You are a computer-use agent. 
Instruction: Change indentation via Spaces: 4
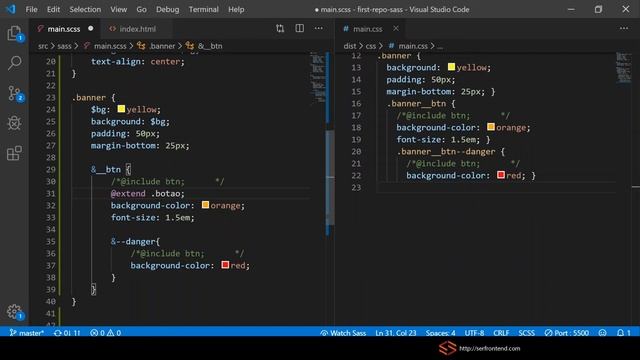coord(440,333)
